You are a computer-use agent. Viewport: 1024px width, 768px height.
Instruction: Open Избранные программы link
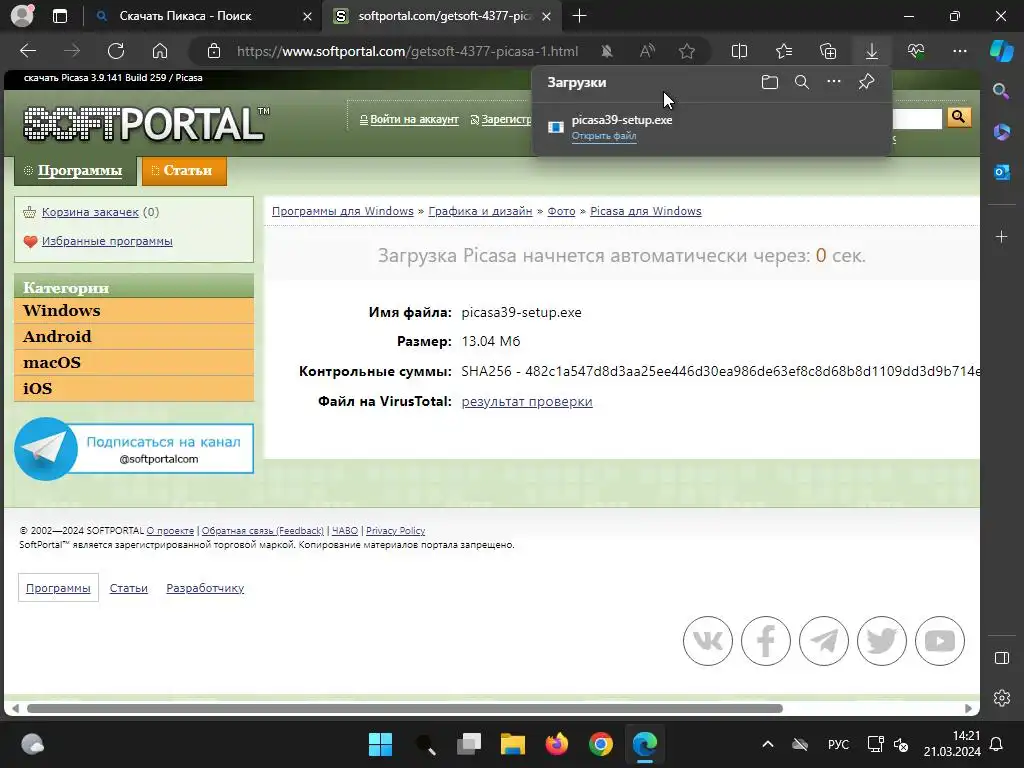[107, 241]
